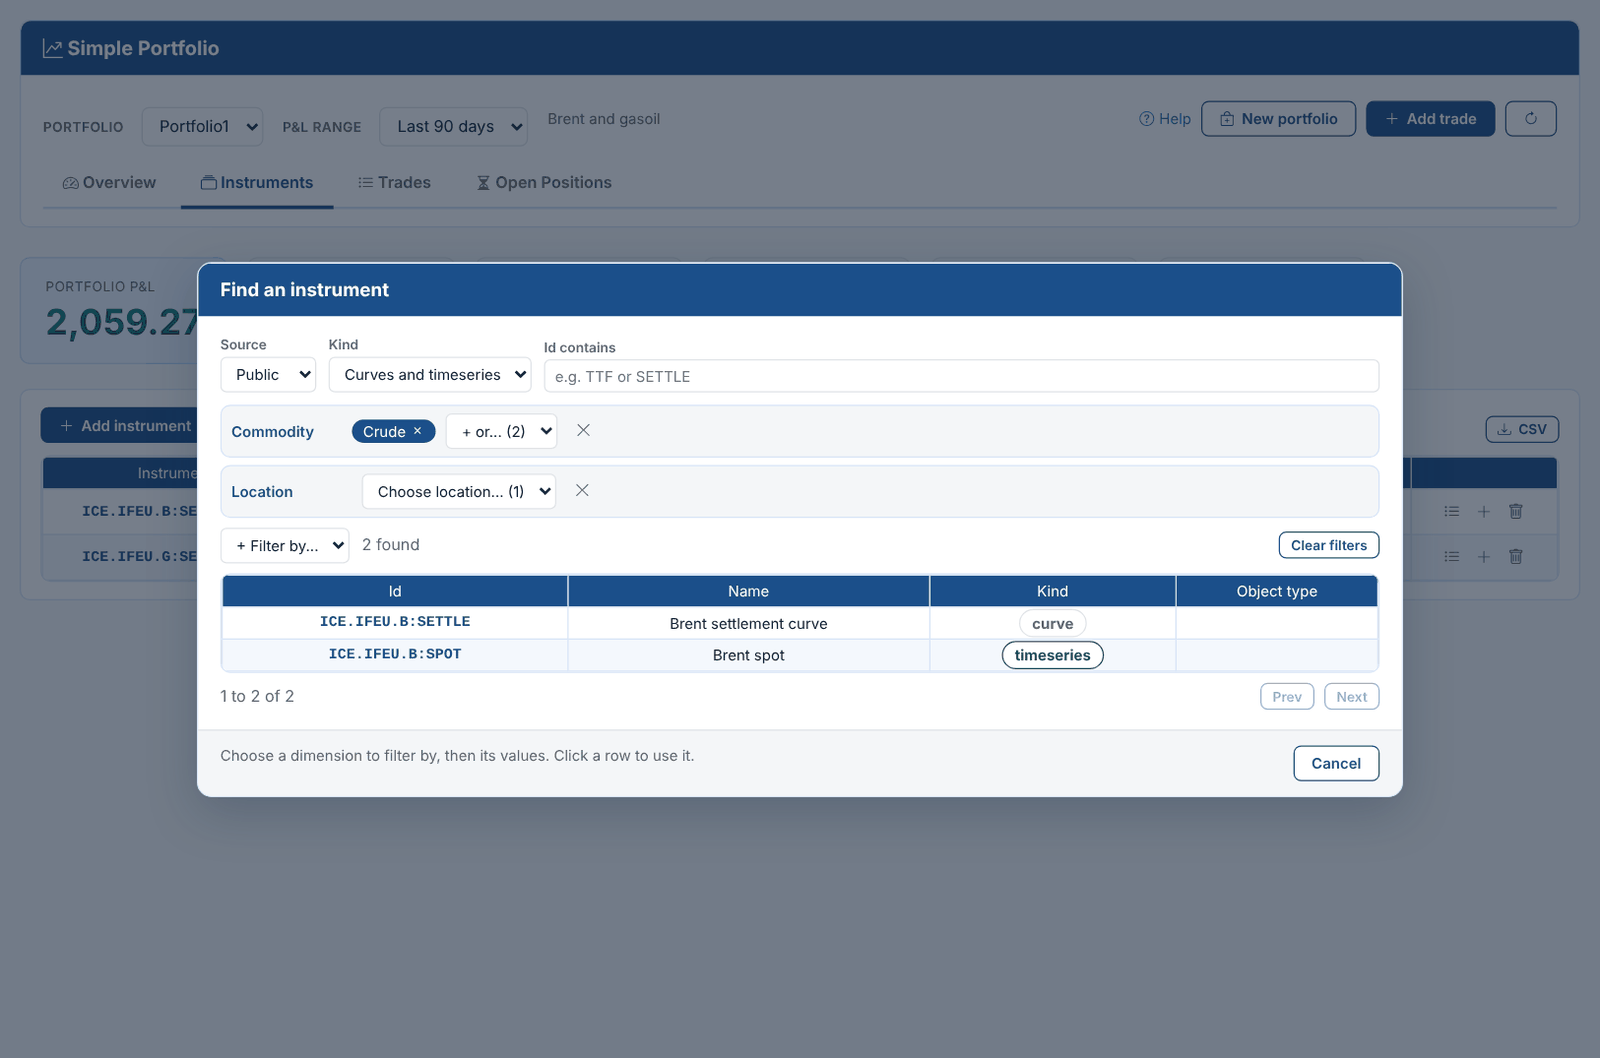Screen dimensions: 1600x1058
Task: Open the Source Public dropdown
Action: click(268, 375)
